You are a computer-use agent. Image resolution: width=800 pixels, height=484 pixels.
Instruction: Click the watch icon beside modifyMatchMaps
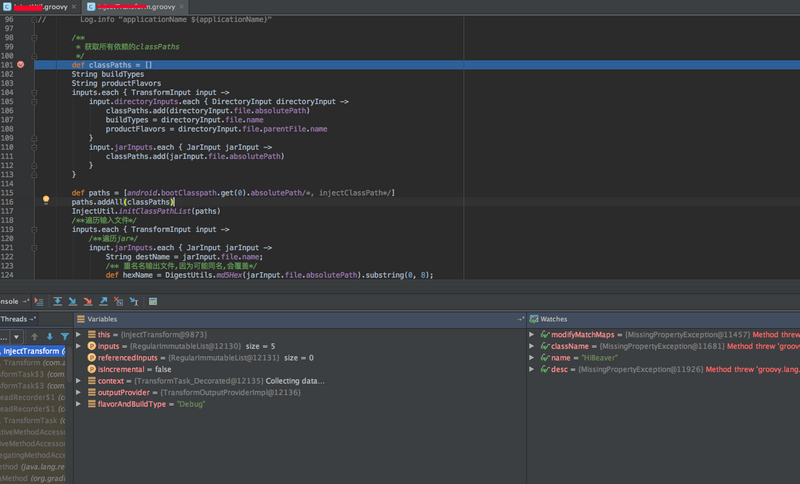[x=545, y=335]
